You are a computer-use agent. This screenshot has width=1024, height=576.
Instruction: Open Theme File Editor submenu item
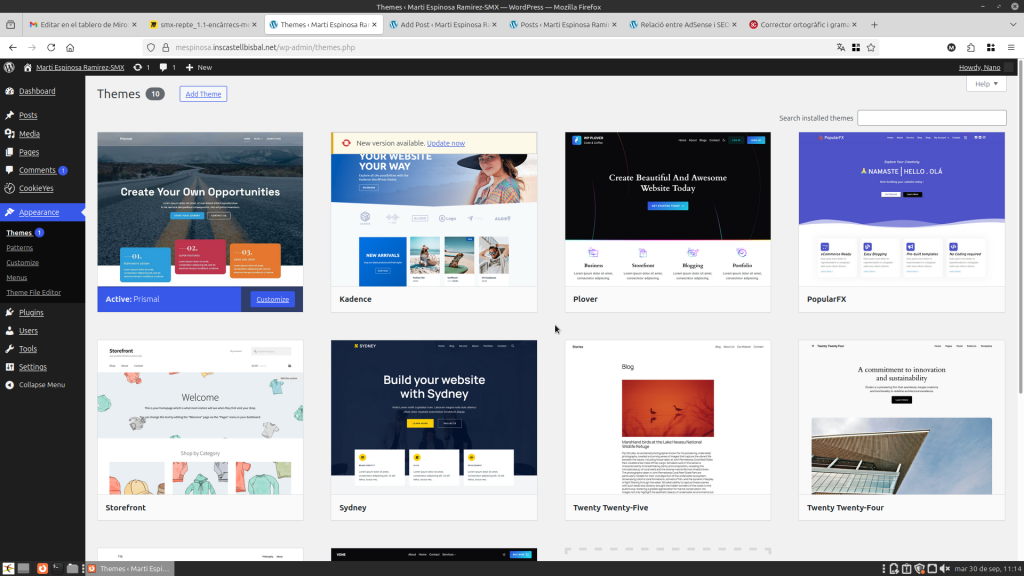[34, 292]
